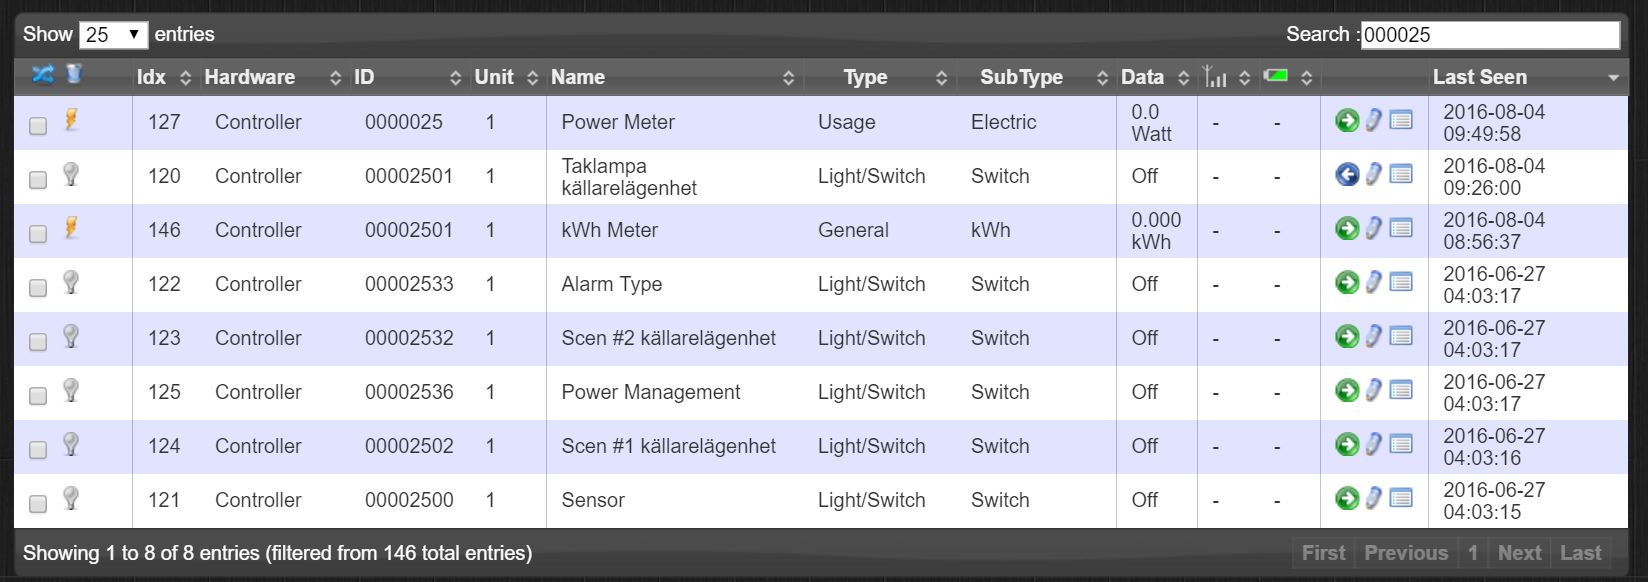The image size is (1648, 582).
Task: Click green arrow for Power Meter row
Action: 1347,121
